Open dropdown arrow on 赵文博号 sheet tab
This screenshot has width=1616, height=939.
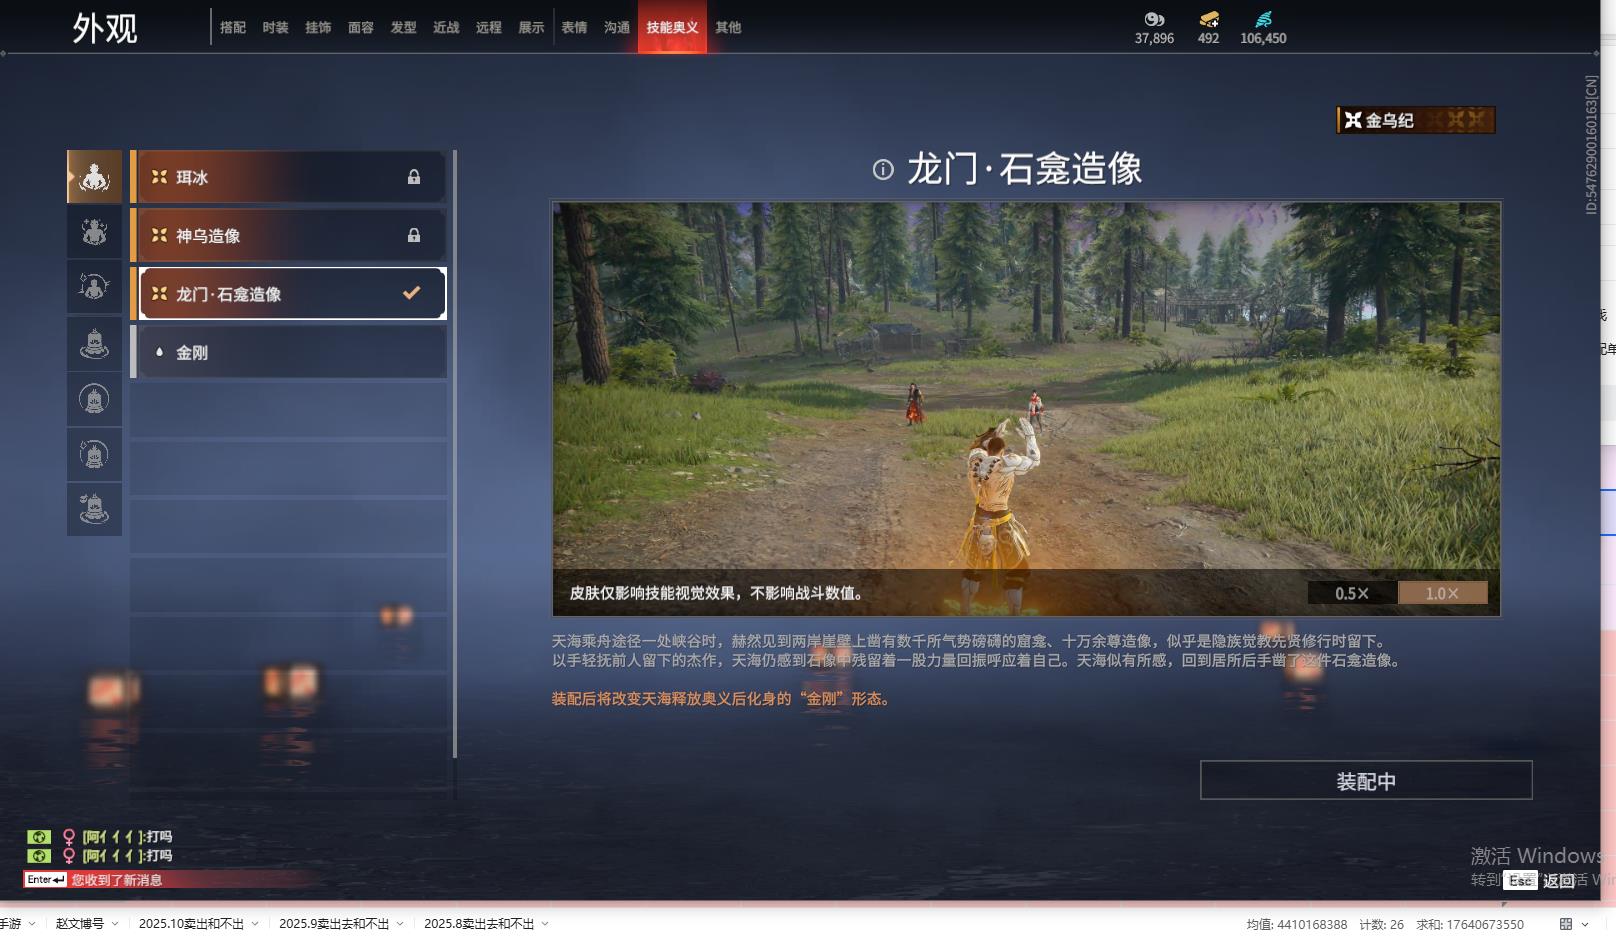coord(115,924)
